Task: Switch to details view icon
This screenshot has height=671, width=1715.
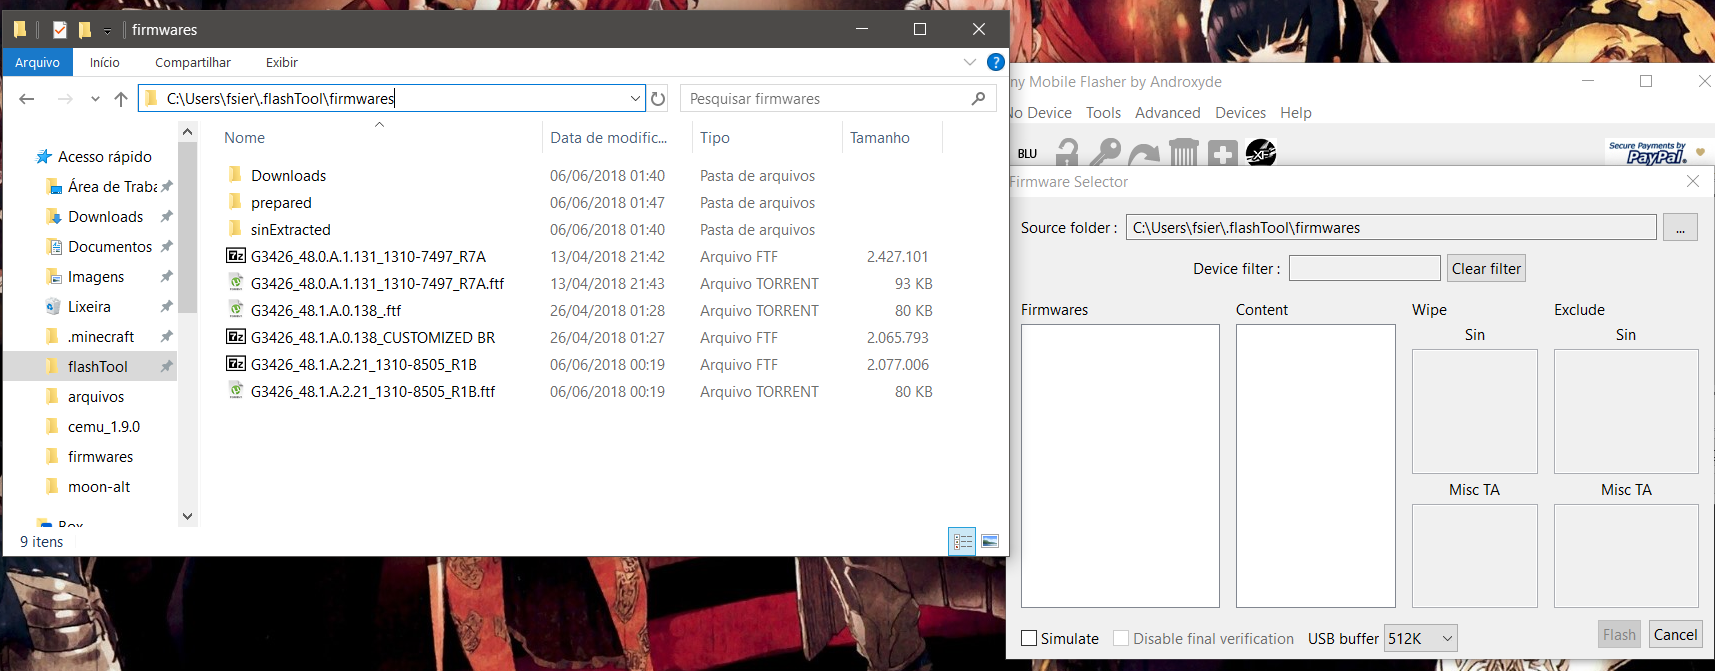Action: pos(962,541)
